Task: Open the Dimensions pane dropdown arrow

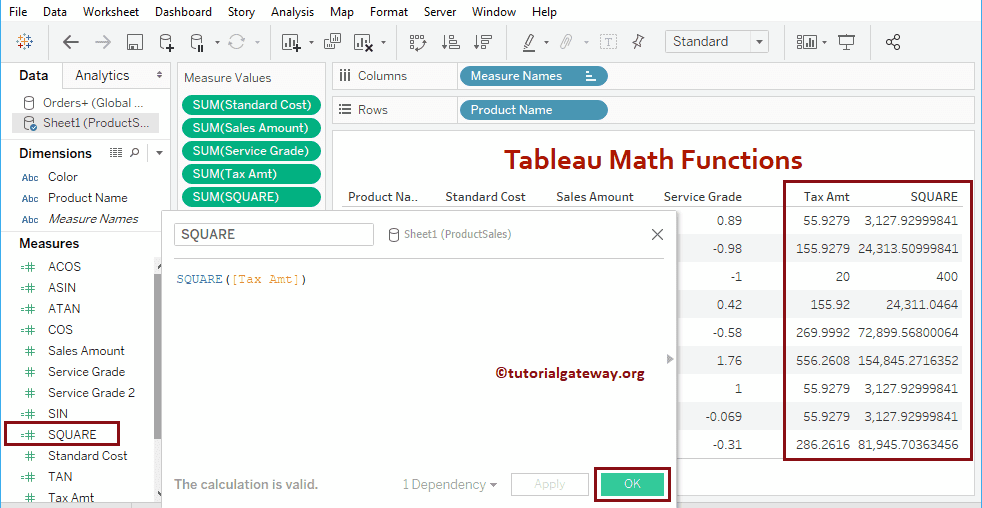Action: click(159, 153)
